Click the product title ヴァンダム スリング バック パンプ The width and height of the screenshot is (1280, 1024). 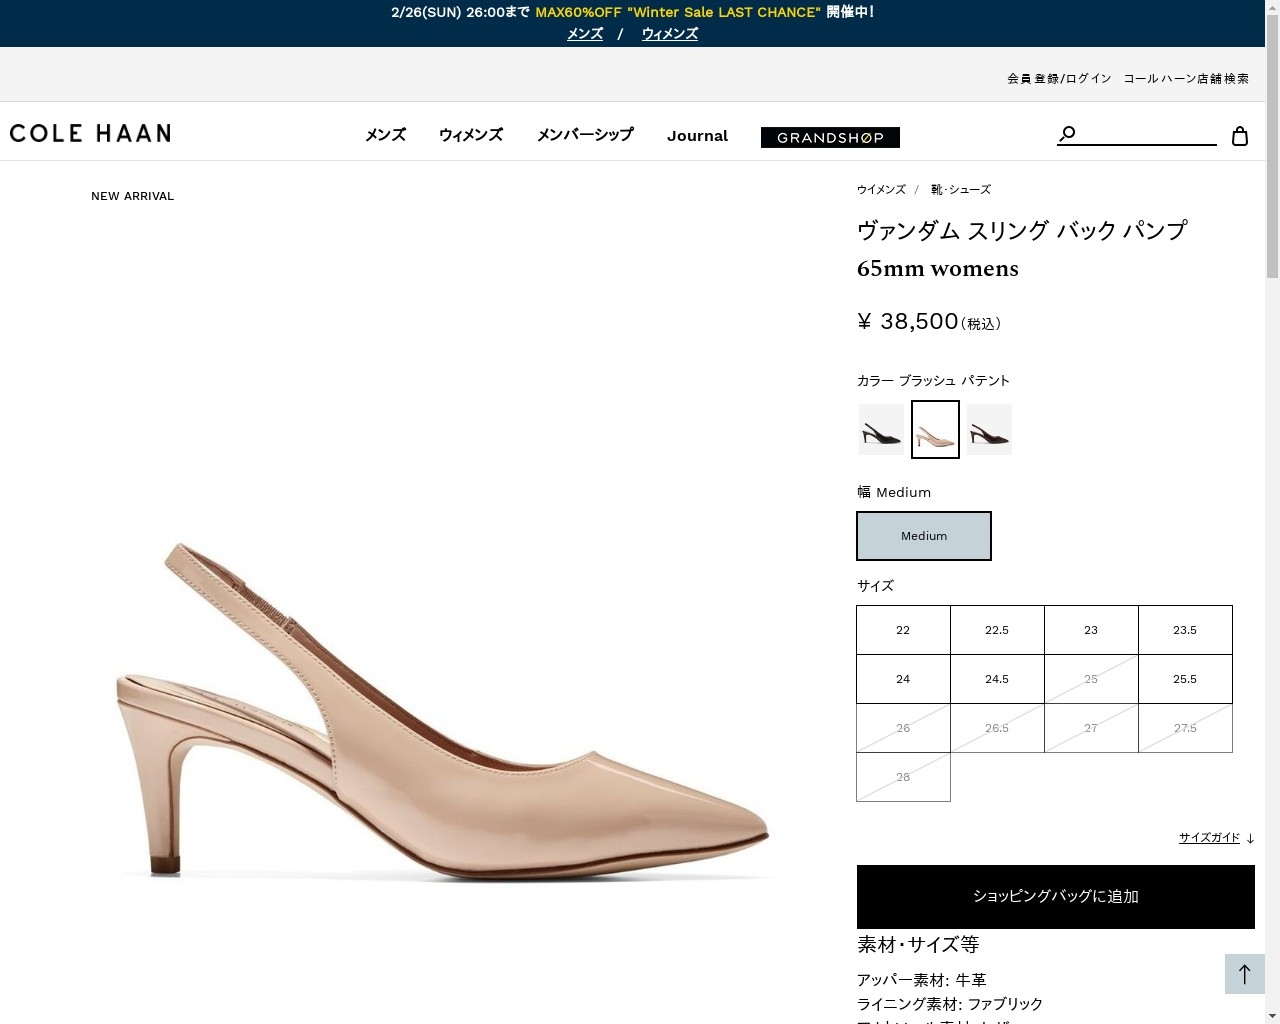coord(1022,230)
